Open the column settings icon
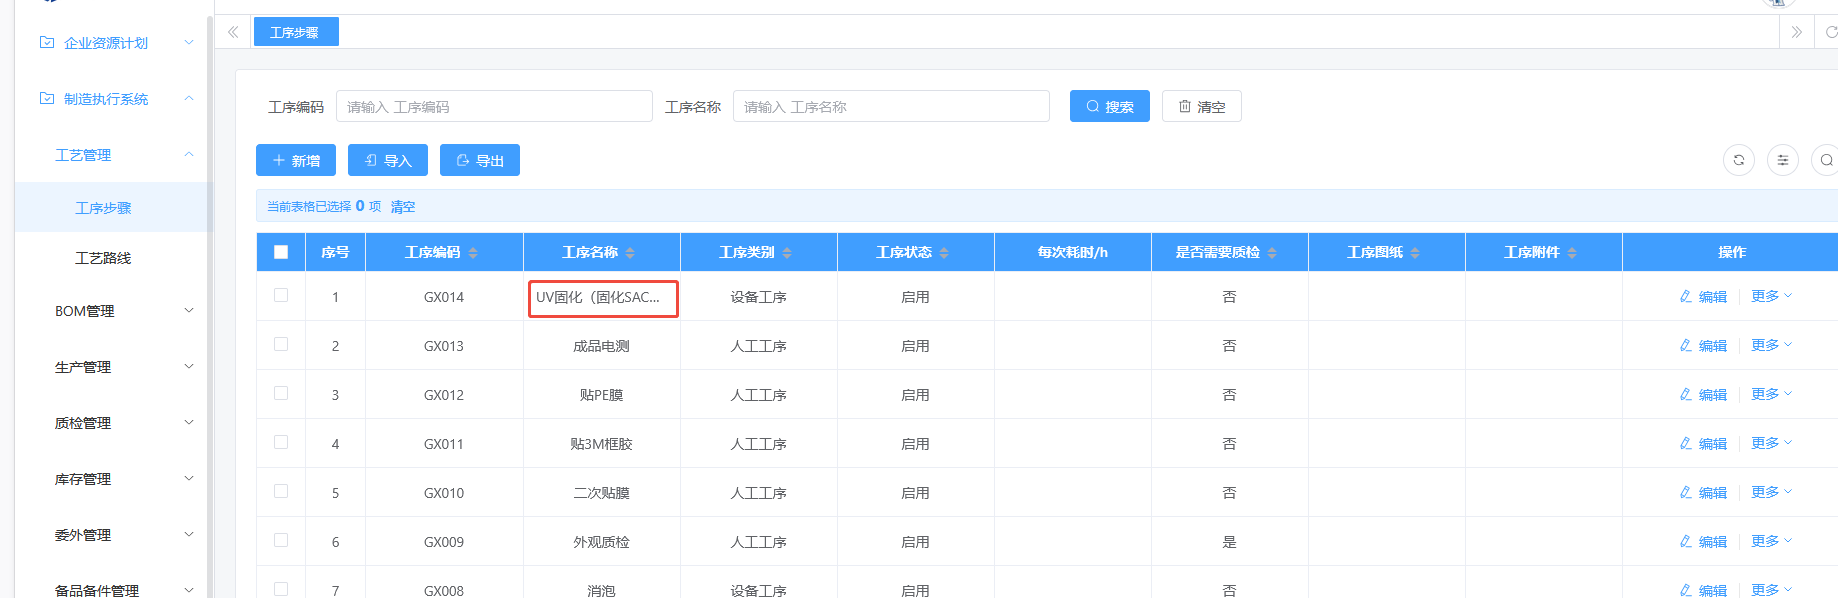 pyautogui.click(x=1782, y=160)
